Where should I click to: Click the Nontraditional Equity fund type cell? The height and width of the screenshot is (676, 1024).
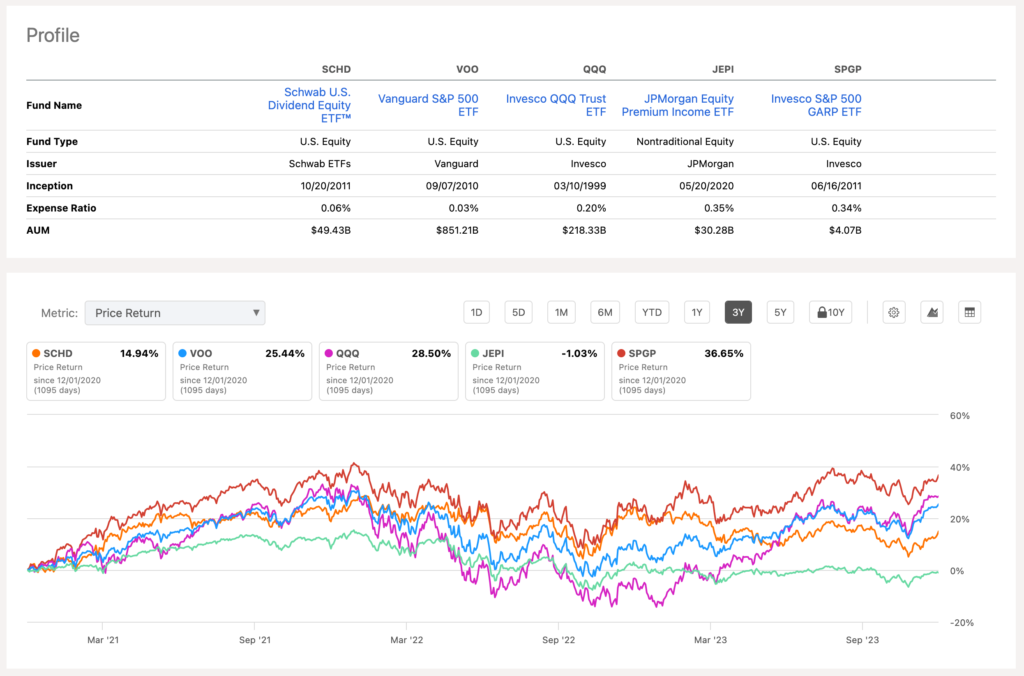point(685,142)
